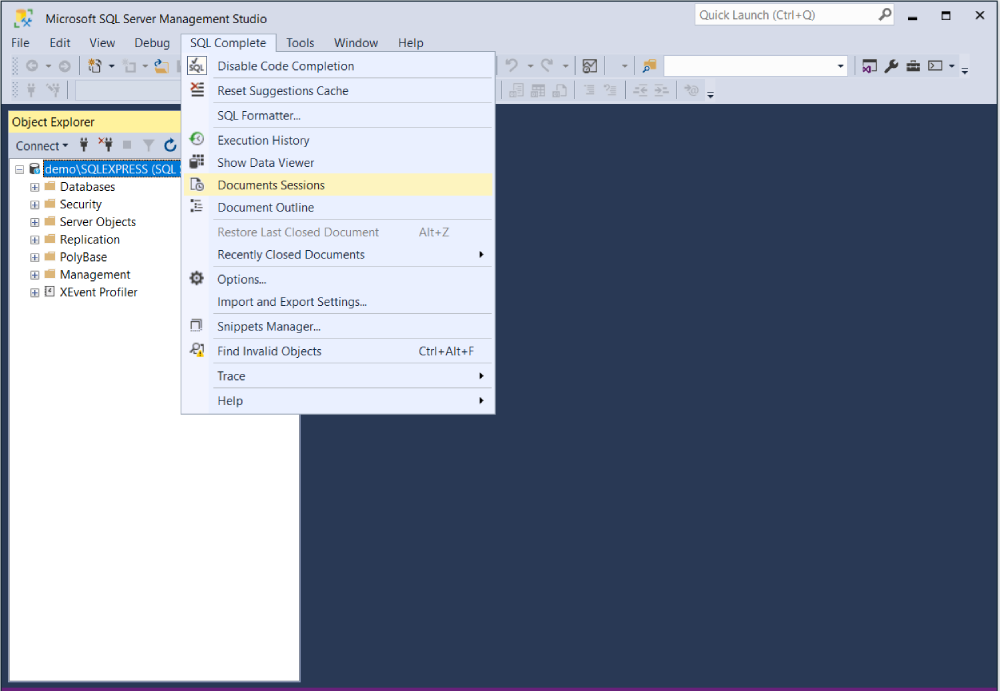This screenshot has width=1000, height=691.
Task: Collapse the demo\SQLEXPRESS server node
Action: click(x=19, y=169)
